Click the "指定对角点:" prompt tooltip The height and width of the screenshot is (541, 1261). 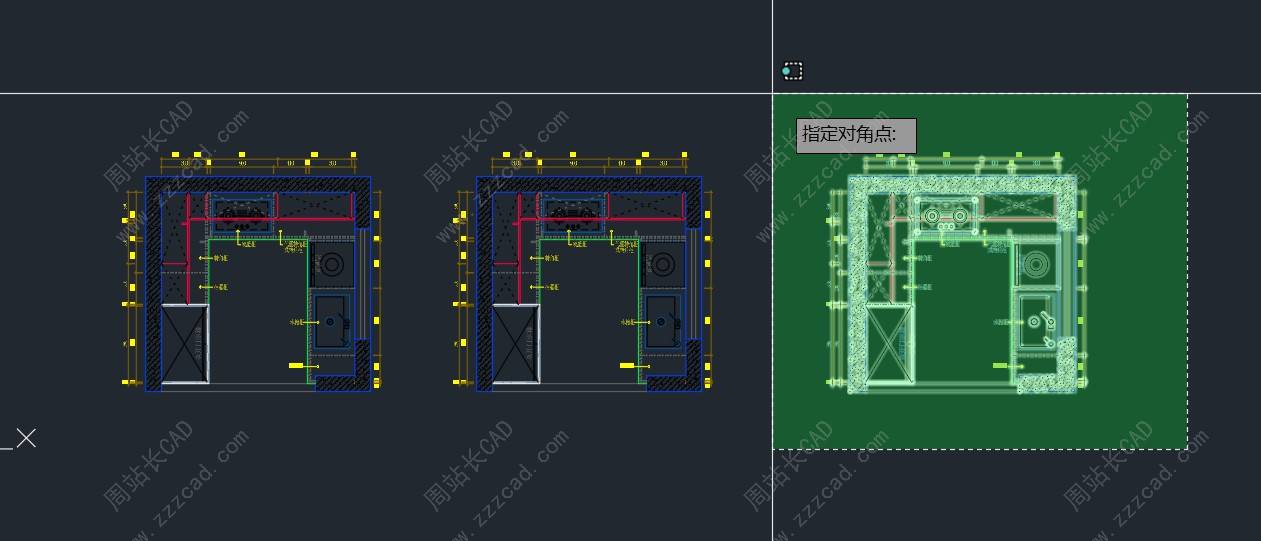pyautogui.click(x=856, y=135)
